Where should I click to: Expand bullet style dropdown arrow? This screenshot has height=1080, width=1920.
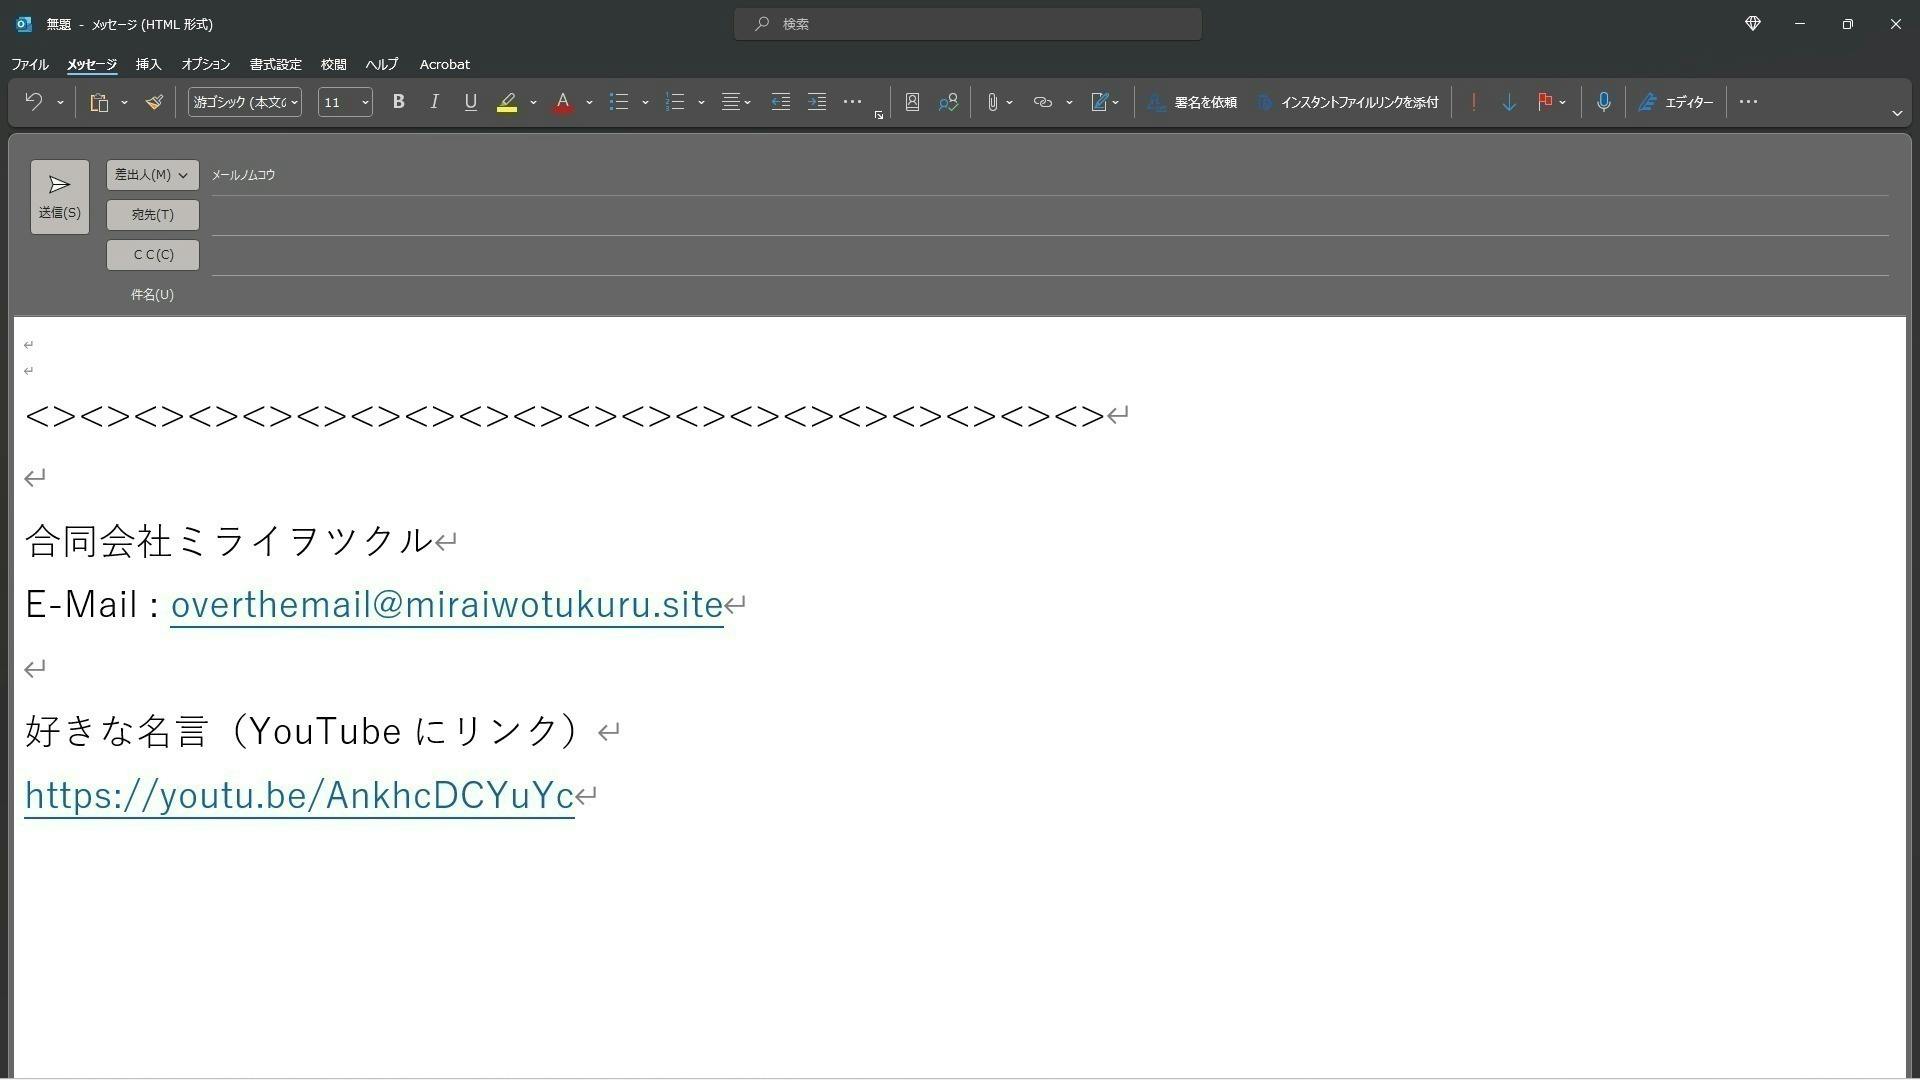(x=645, y=102)
